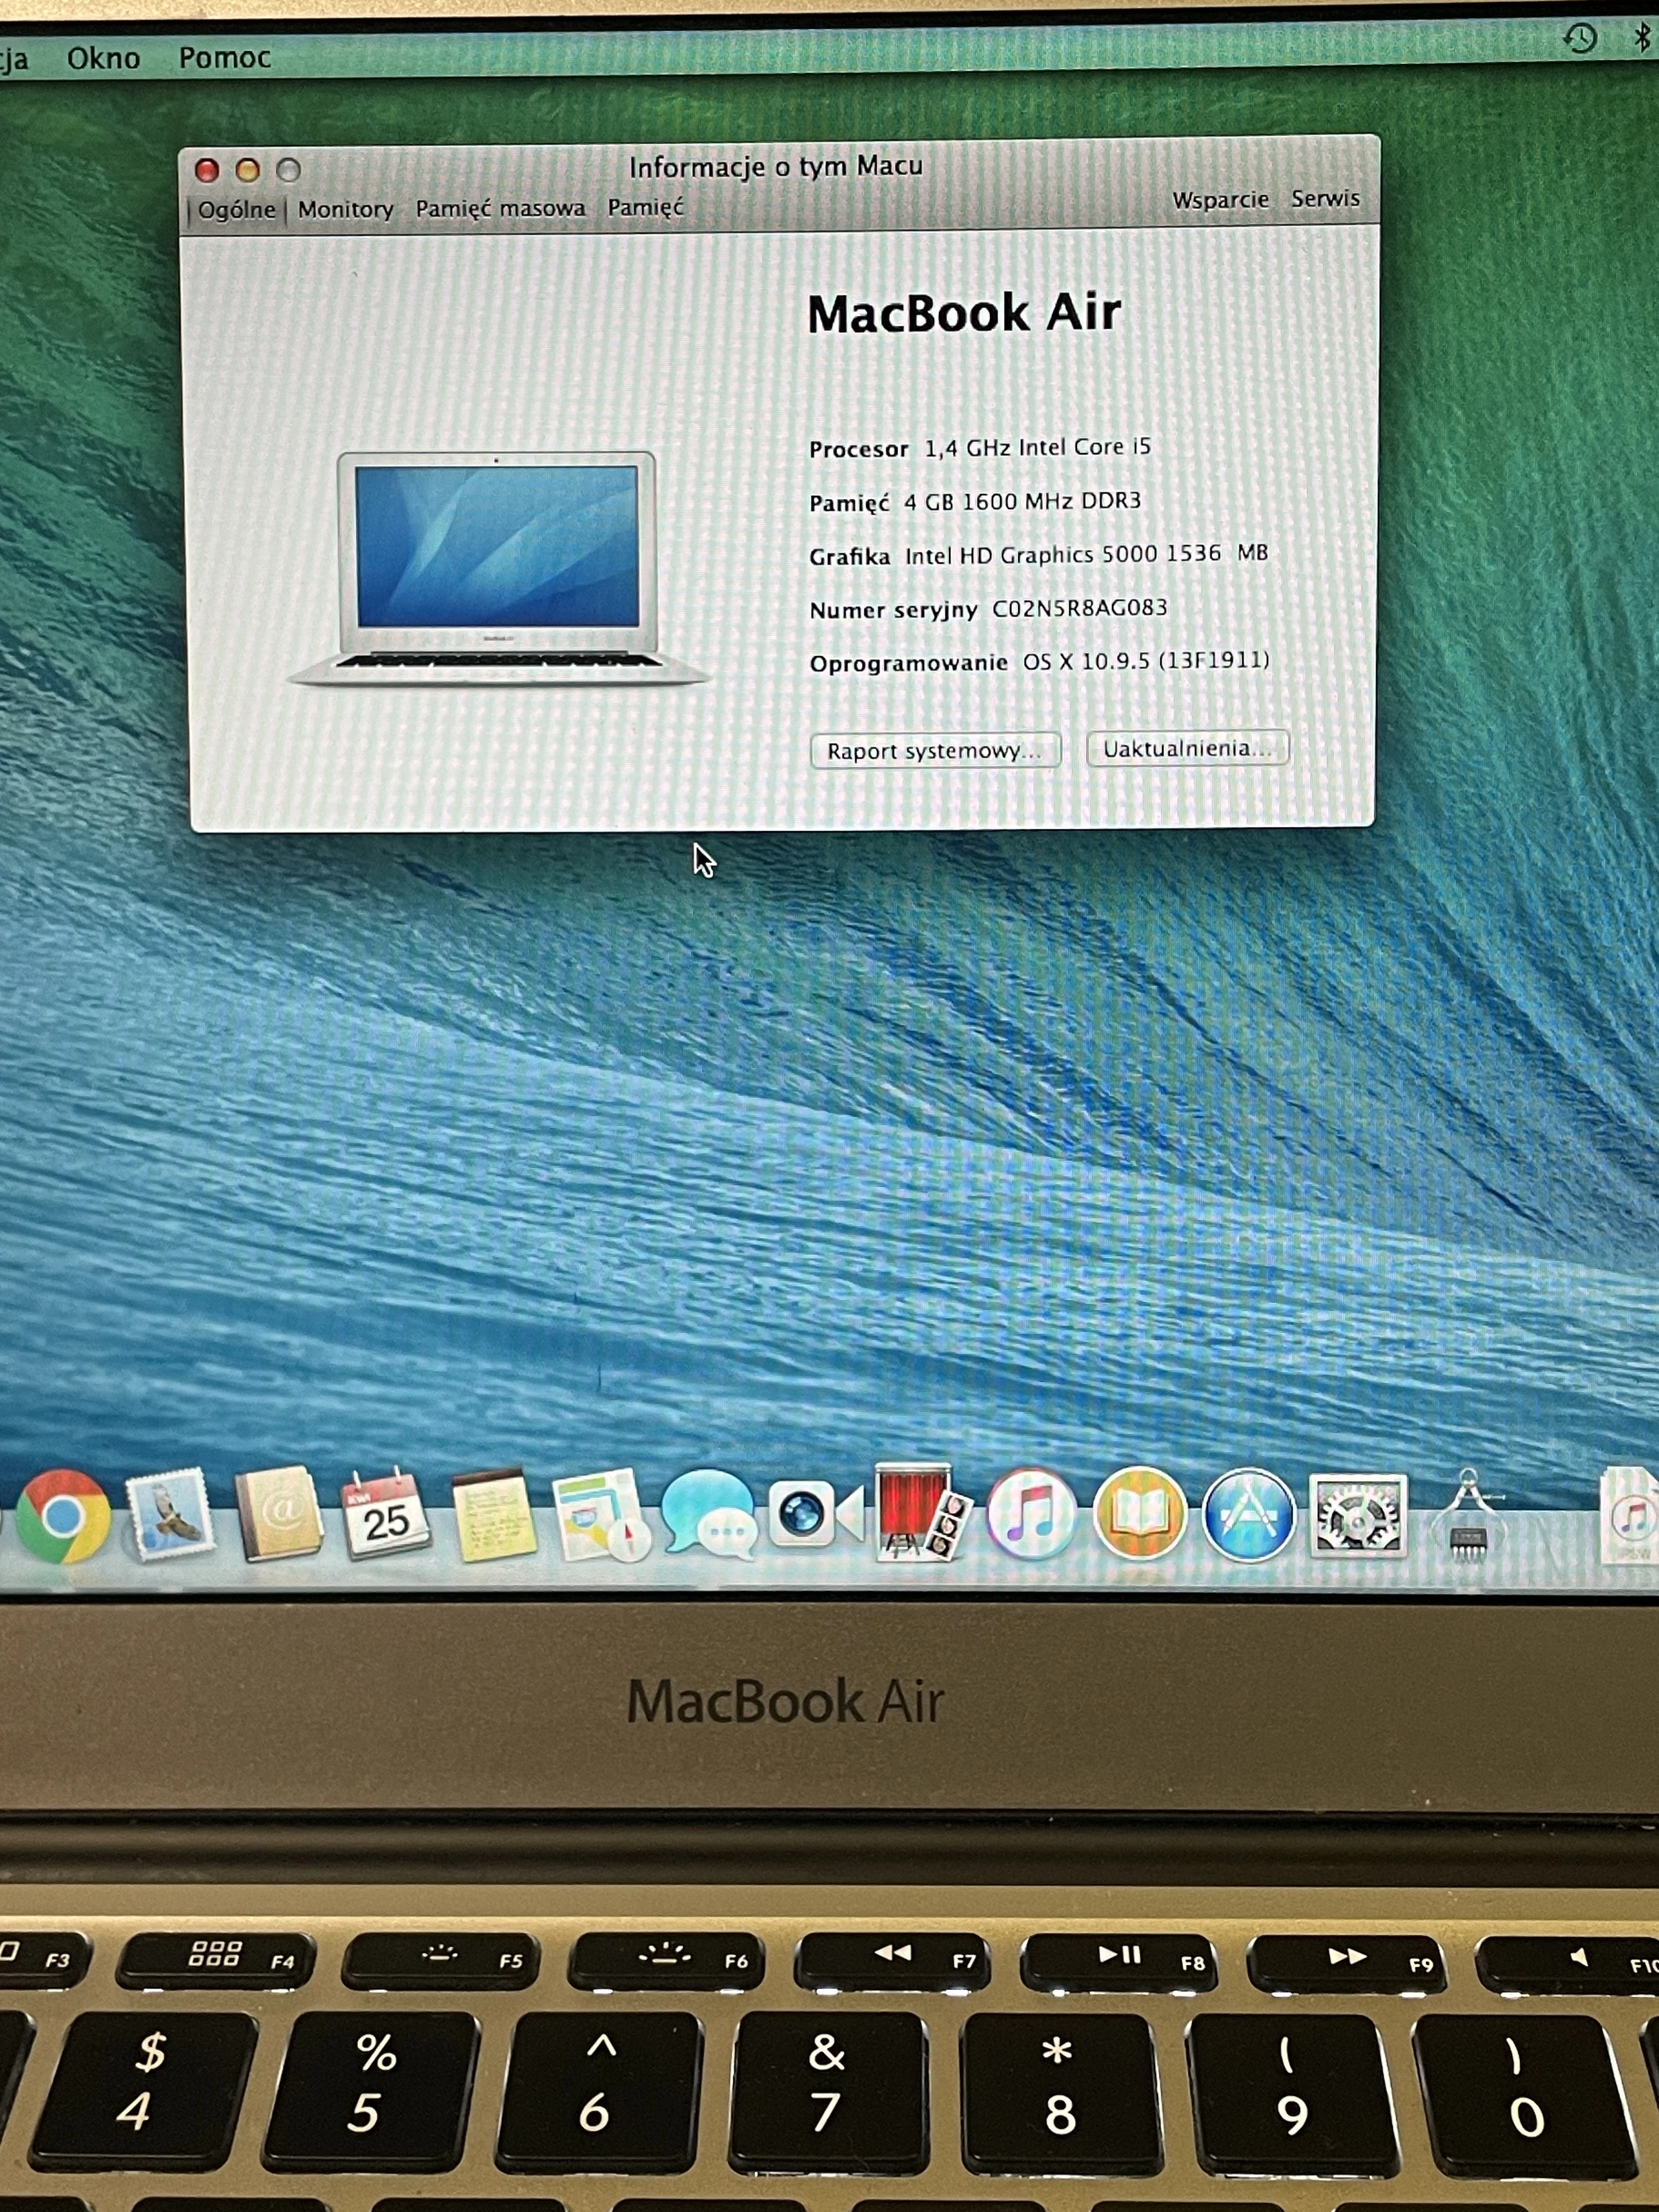1659x2212 pixels.
Task: Click the MacBook Air heading in window
Action: pos(964,313)
